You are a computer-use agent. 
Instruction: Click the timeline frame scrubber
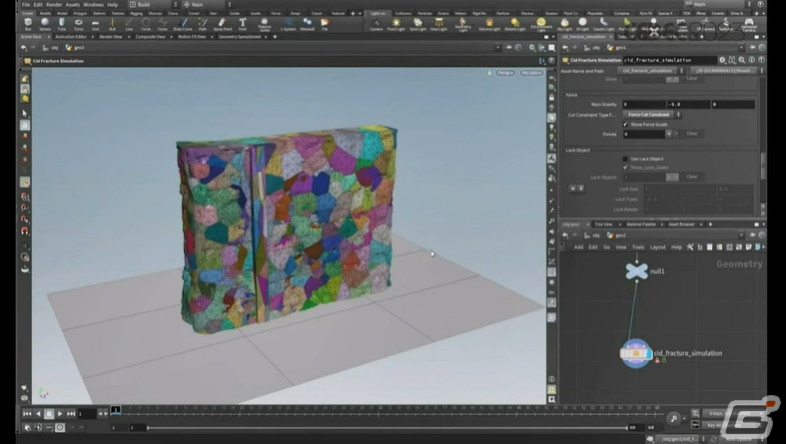pos(115,410)
